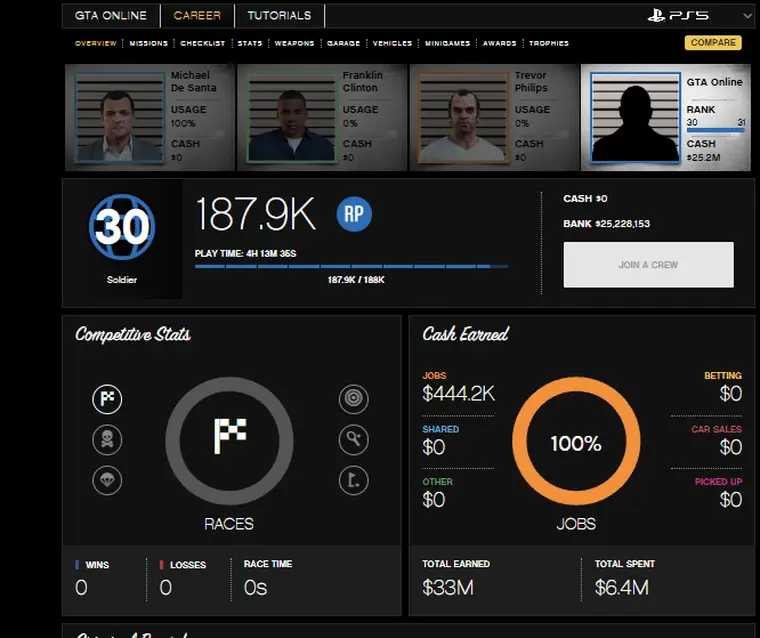Image resolution: width=760 pixels, height=638 pixels.
Task: Select the Parachuting stat icon
Action: tap(107, 480)
